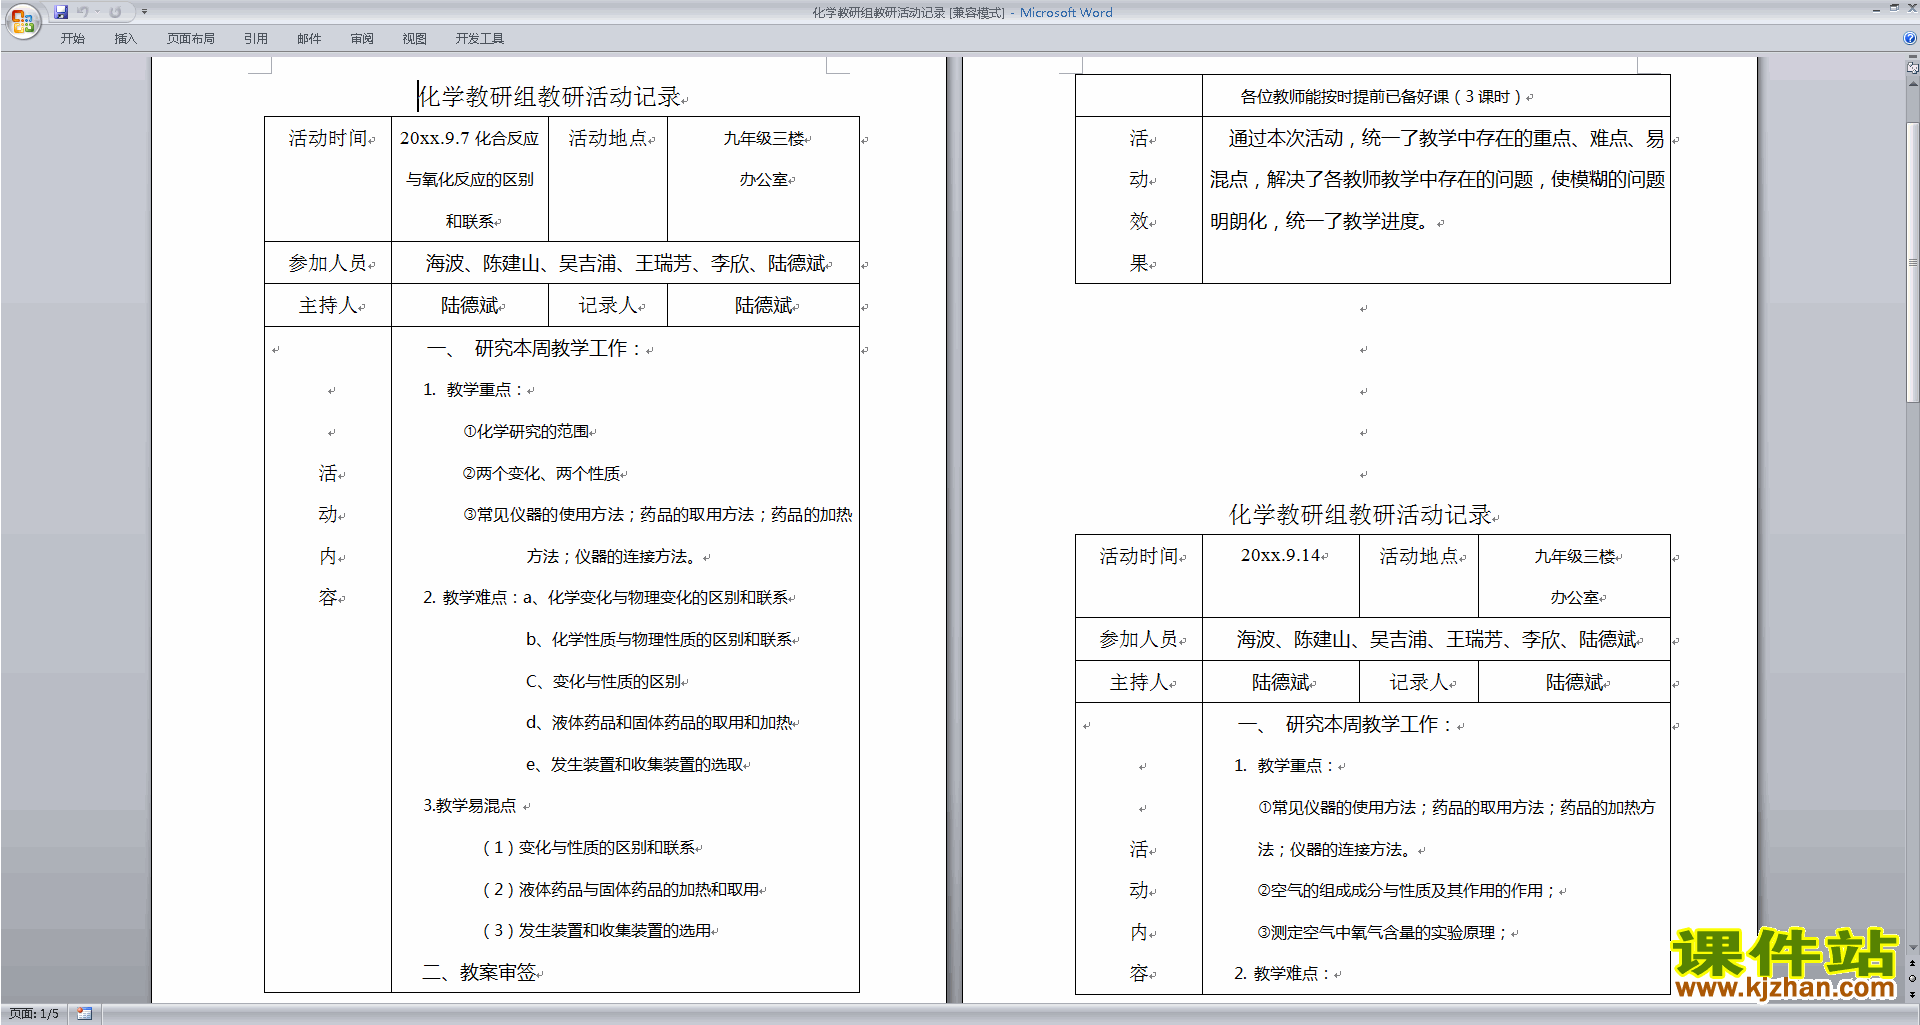Click 参加人员 cell in first table
Screen dimensions: 1920x1025
coord(328,263)
